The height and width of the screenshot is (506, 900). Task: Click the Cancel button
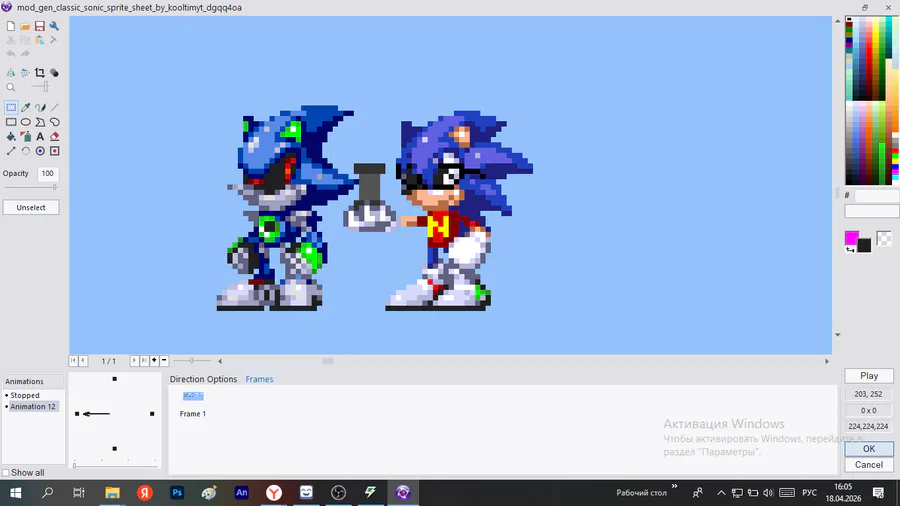click(869, 465)
